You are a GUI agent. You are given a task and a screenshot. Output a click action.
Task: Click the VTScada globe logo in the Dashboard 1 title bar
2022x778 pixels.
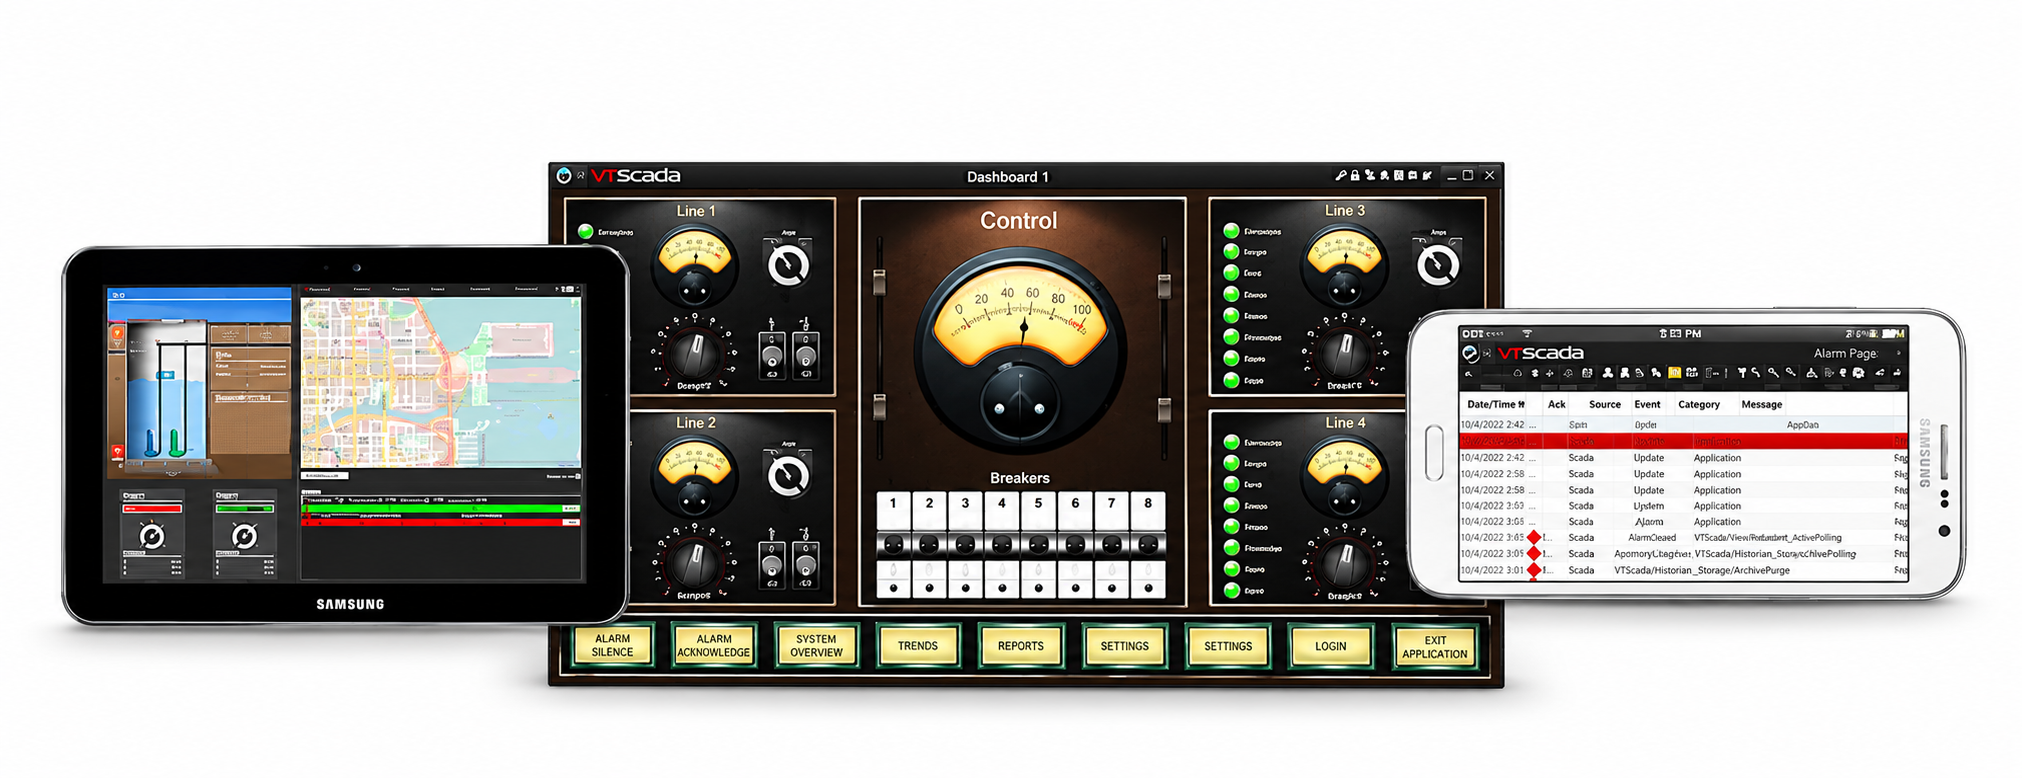pos(564,176)
